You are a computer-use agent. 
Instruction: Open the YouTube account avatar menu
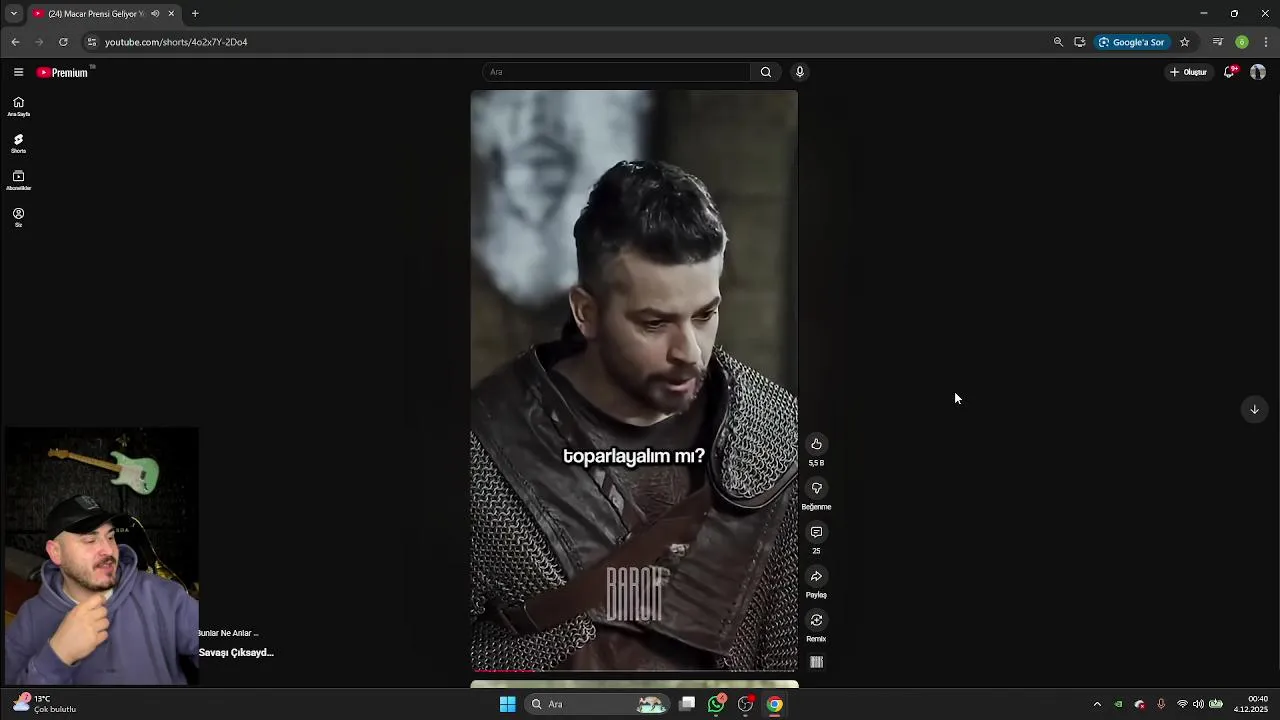[1258, 72]
